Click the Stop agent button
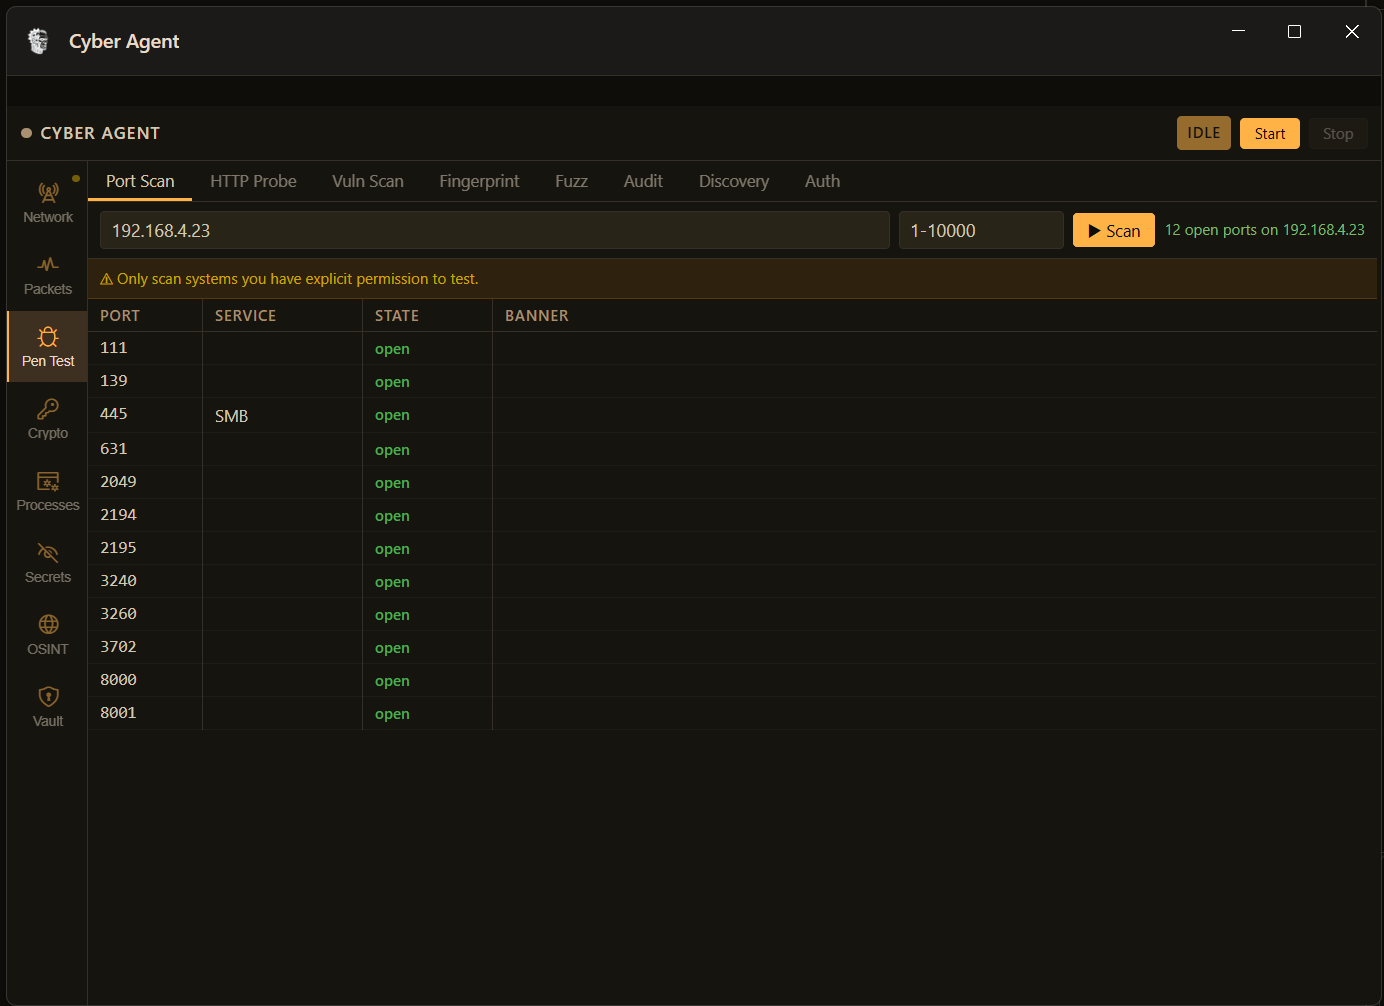 click(x=1338, y=134)
